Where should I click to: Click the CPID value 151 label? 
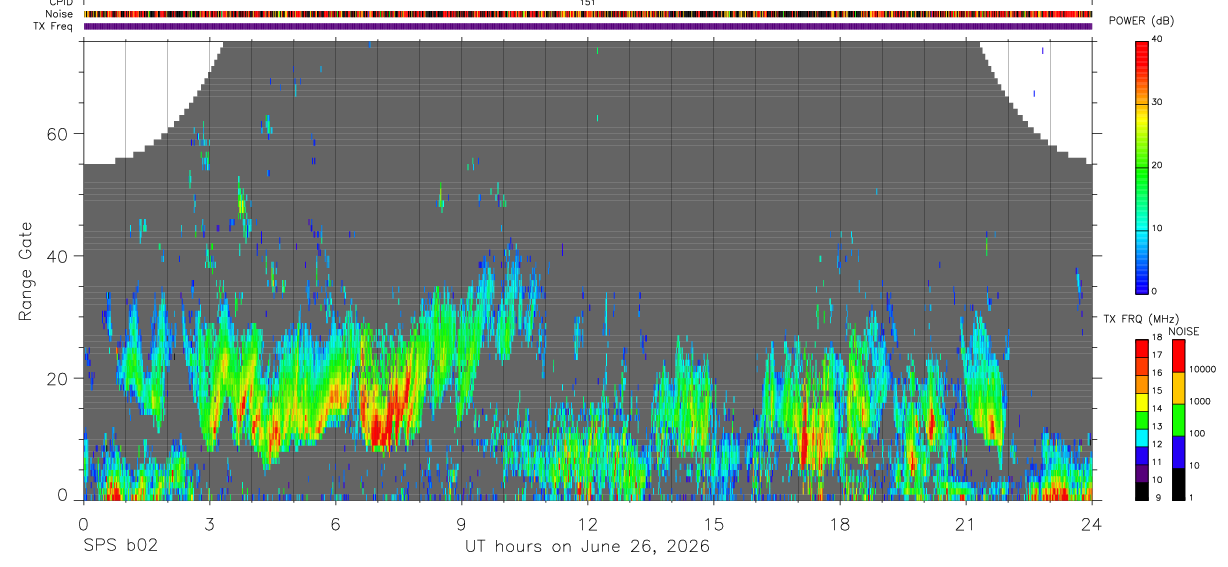coord(588,3)
